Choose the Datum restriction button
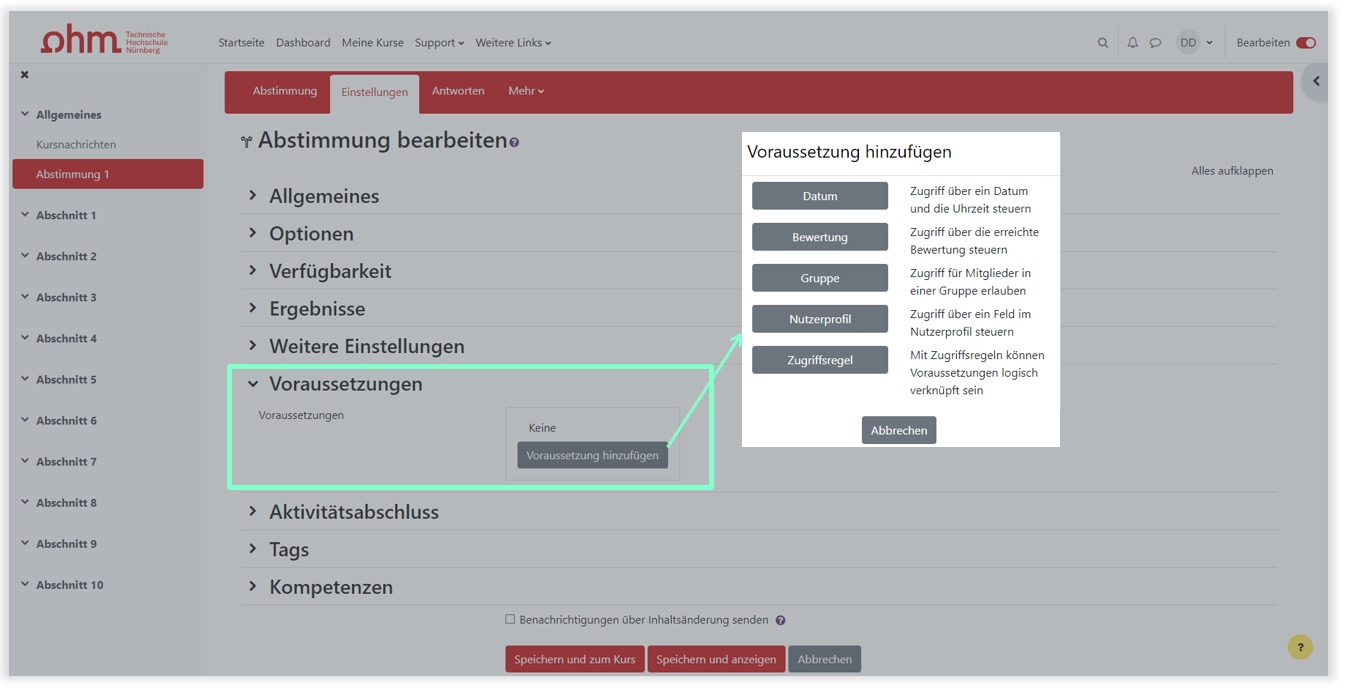Image resolution: width=1349 pixels, height=696 pixels. pos(819,196)
